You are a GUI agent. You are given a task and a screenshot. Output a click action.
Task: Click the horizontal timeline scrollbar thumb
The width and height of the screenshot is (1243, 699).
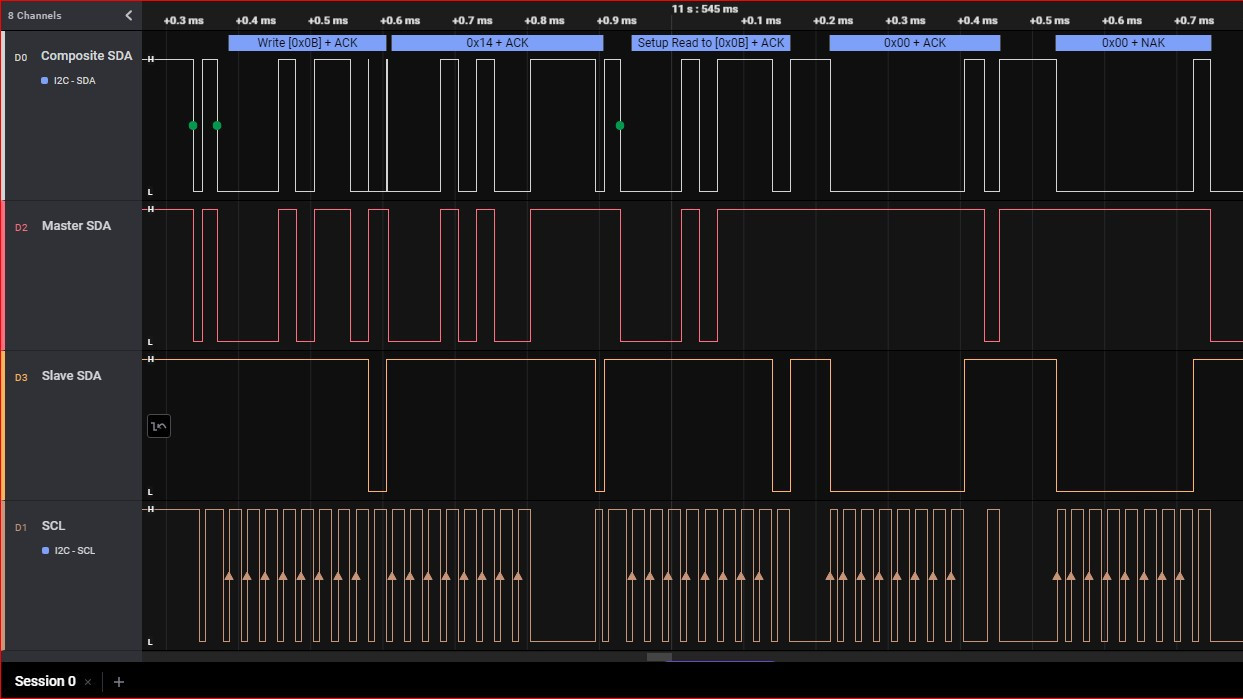659,657
